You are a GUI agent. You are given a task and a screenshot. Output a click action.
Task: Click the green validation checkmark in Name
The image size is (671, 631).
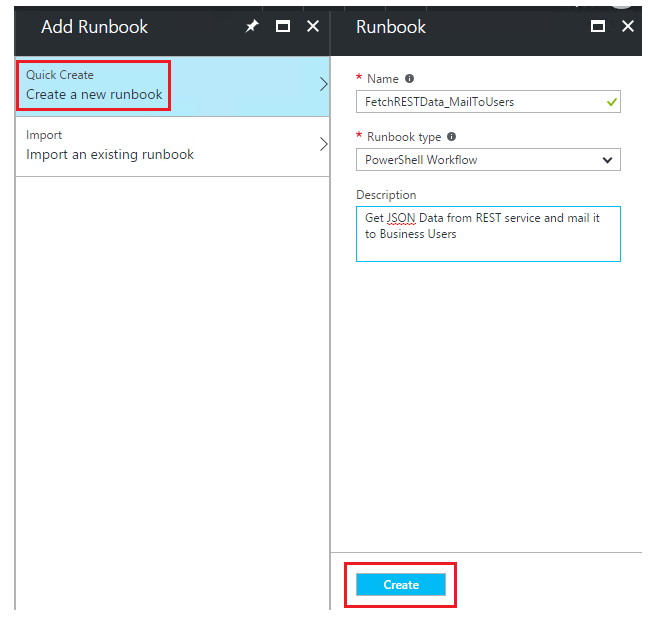pyautogui.click(x=612, y=102)
